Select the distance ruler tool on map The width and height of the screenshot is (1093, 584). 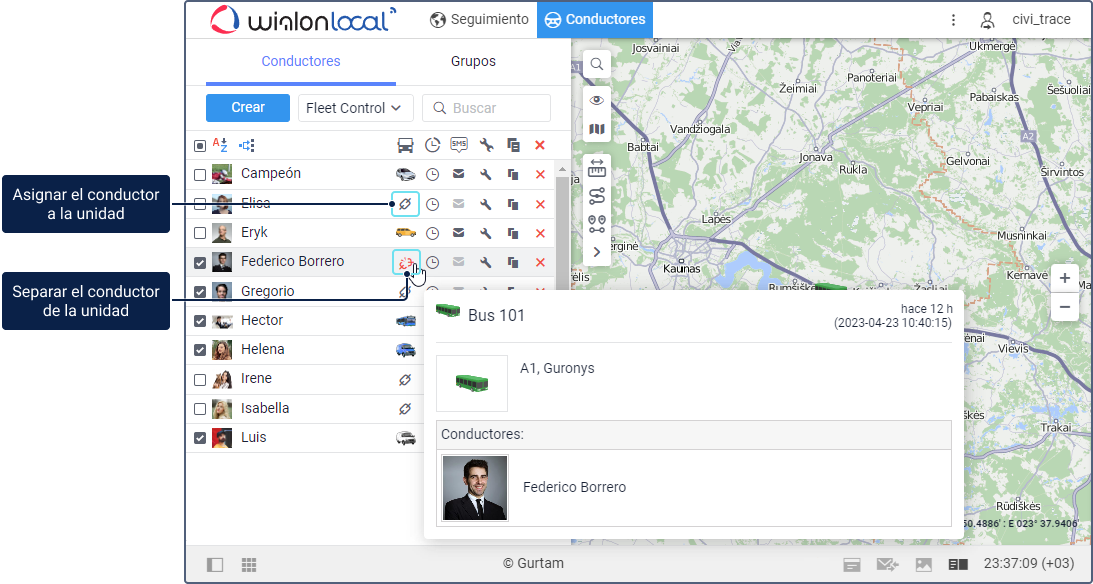(x=597, y=168)
